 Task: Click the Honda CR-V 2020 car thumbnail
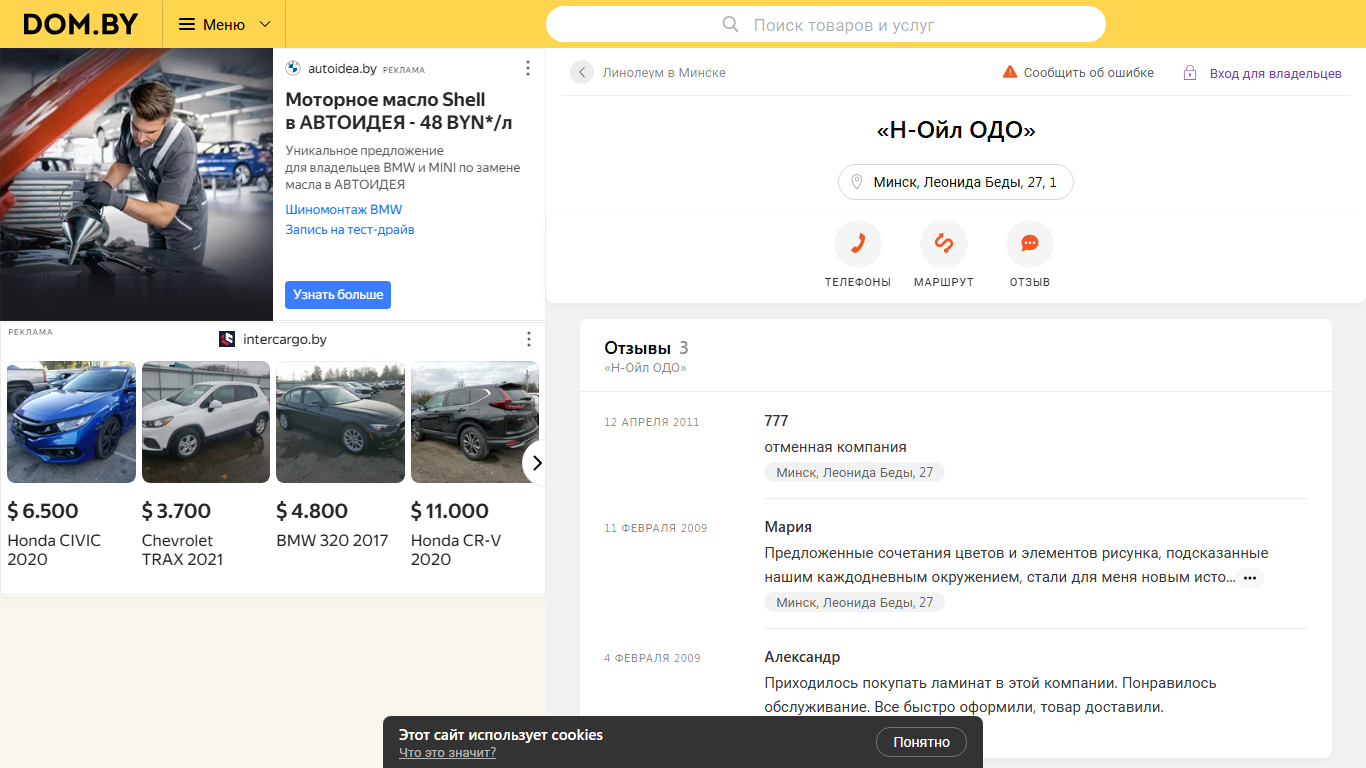coord(475,422)
